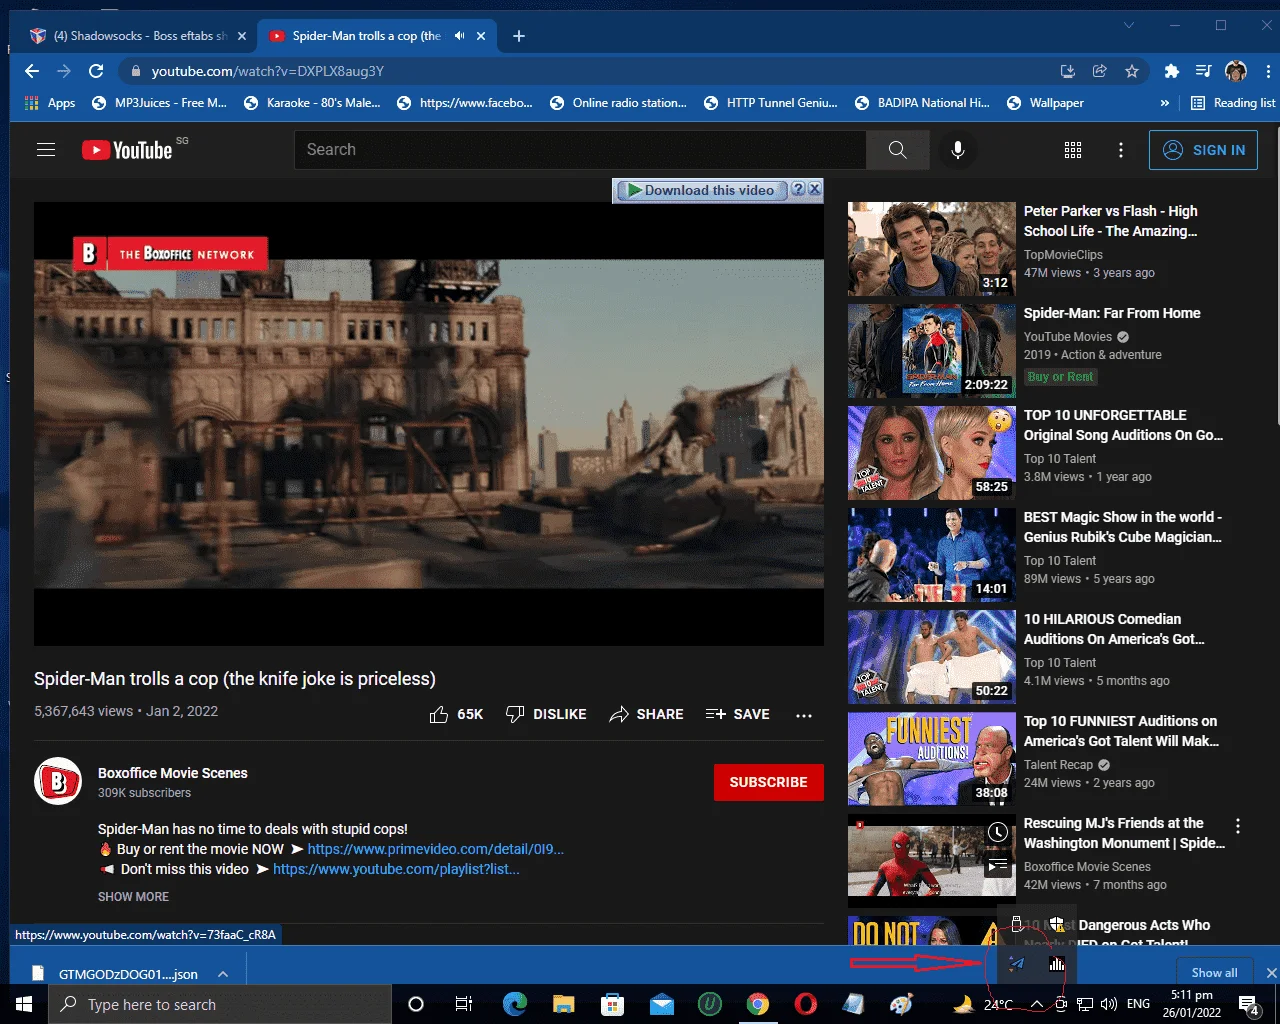The image size is (1280, 1024).
Task: Click the safely remove USB tray icon
Action: point(1017,924)
